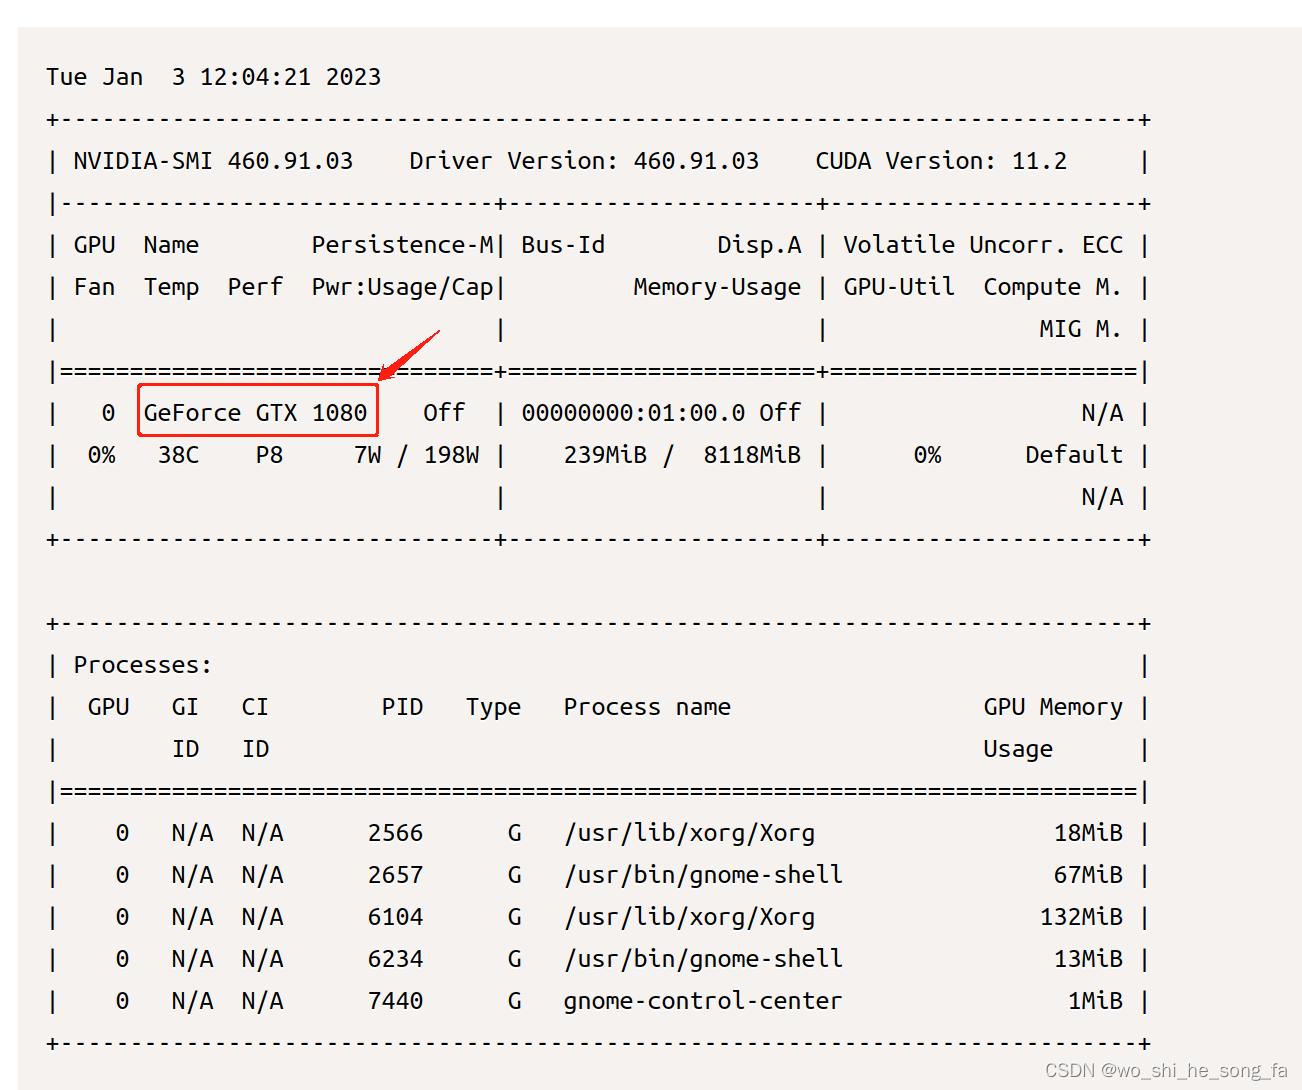Image resolution: width=1302 pixels, height=1090 pixels.
Task: Click the 1MiB memory usage
Action: (1095, 1001)
